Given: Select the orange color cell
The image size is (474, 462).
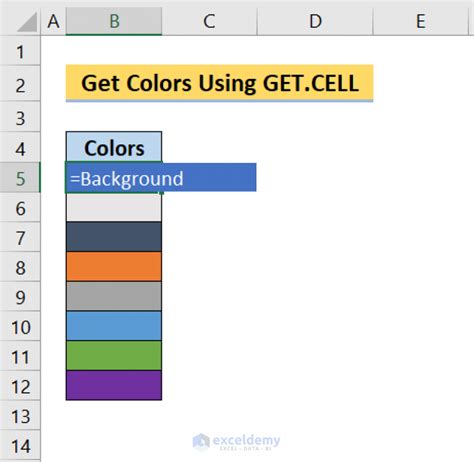Looking at the screenshot, I should coord(114,267).
